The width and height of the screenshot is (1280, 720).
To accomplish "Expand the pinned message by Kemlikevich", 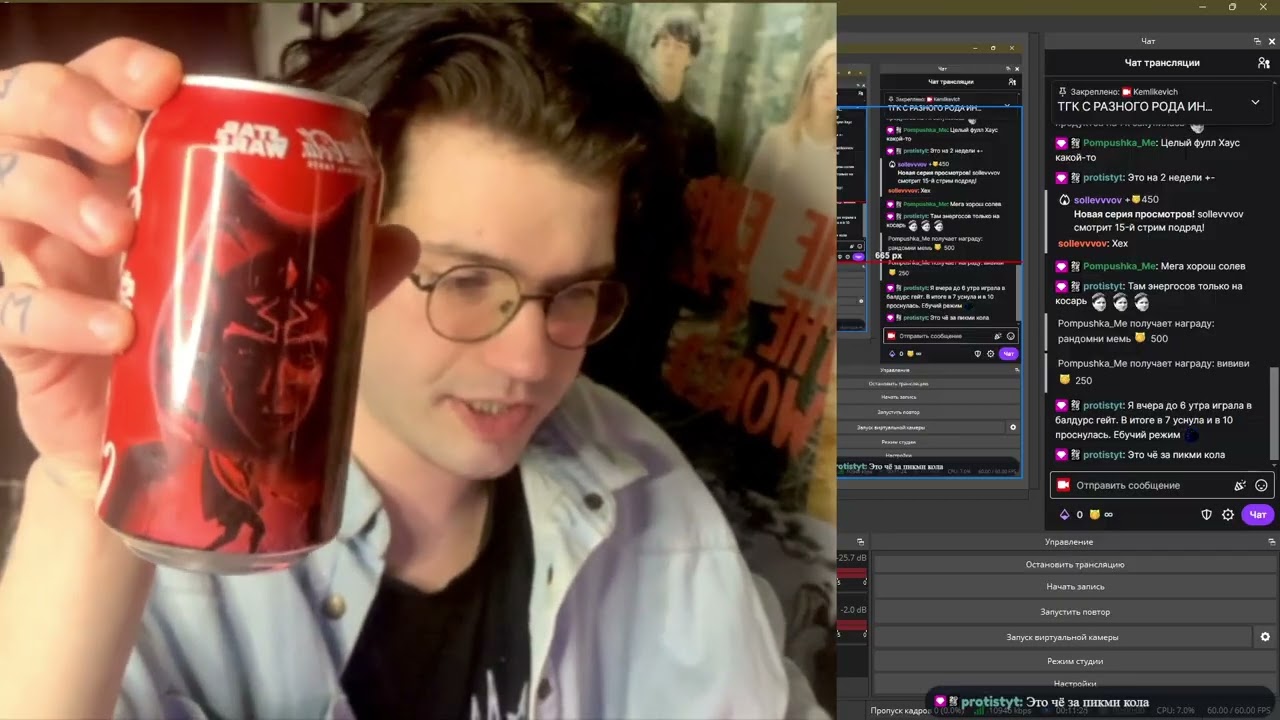I will pyautogui.click(x=1255, y=102).
